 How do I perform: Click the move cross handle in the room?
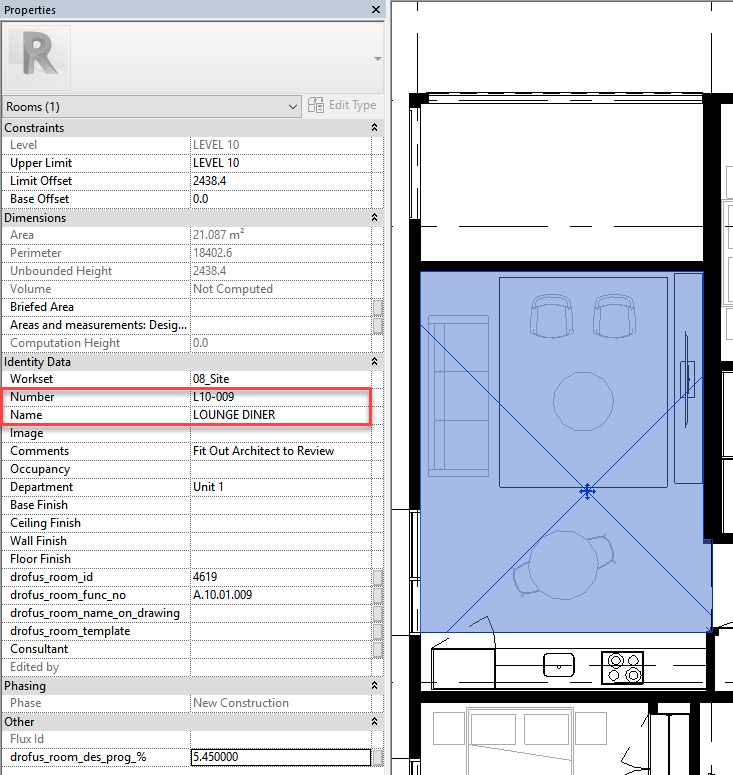587,491
